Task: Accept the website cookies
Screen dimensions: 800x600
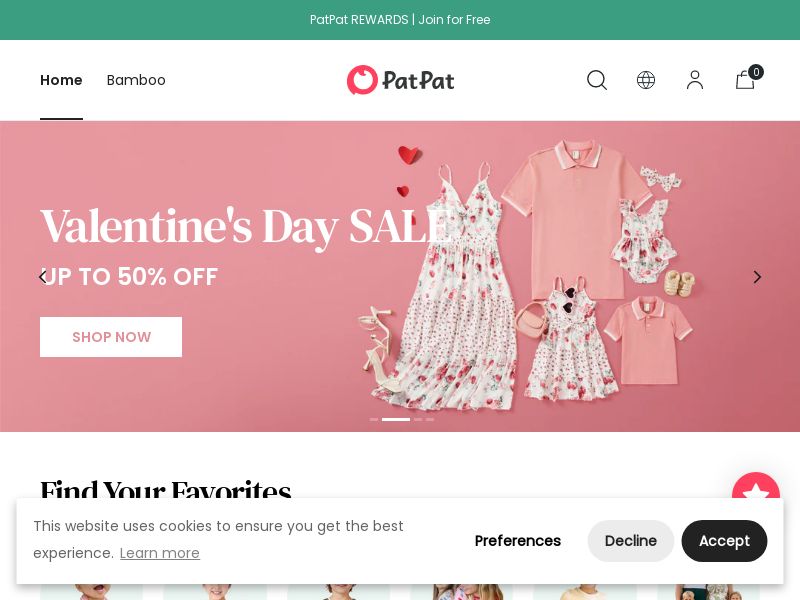Action: 724,541
